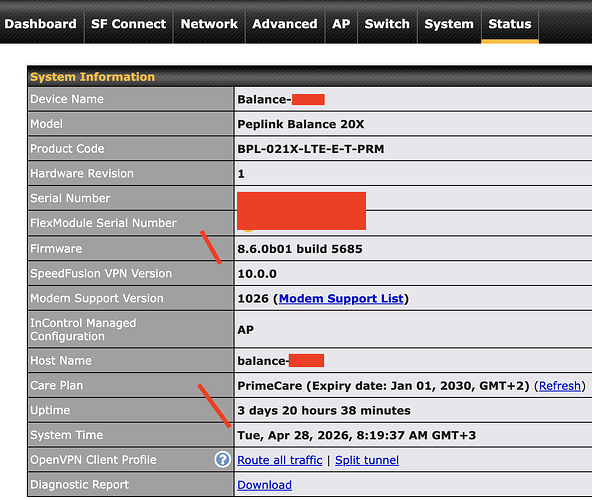Viewport: 592px width, 500px height.
Task: Click the Host Name label
Action: tap(61, 361)
